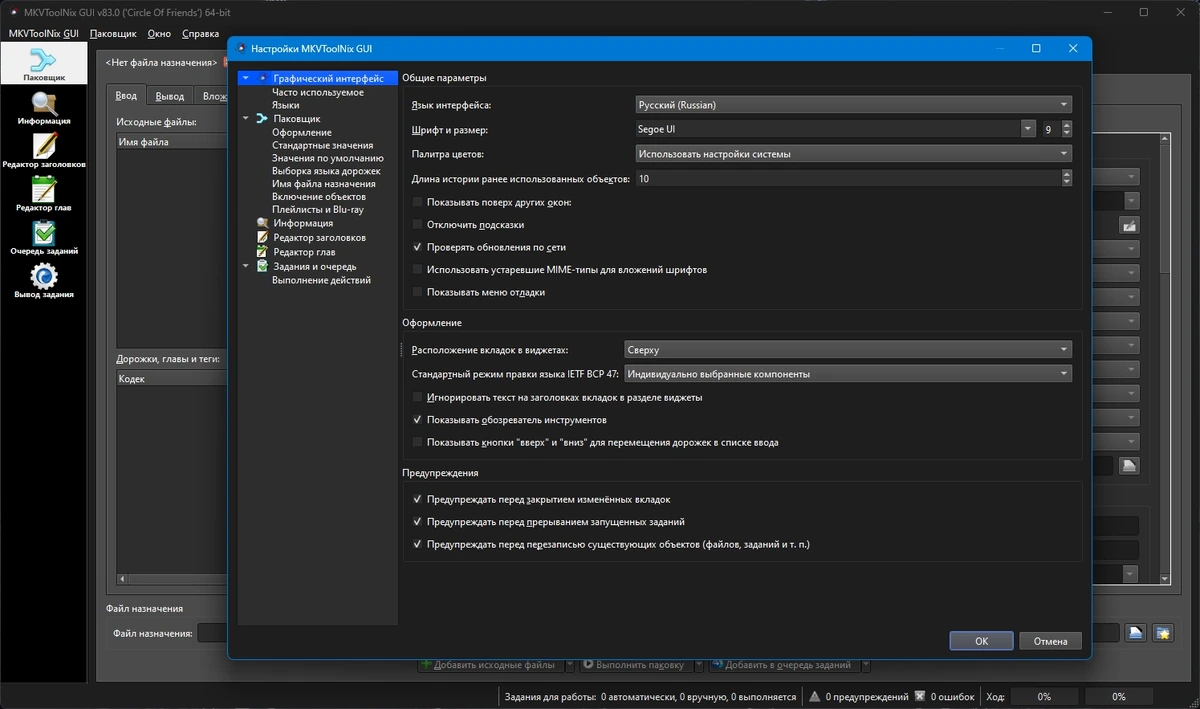Select Оформление in settings tree
This screenshot has height=709, width=1200.
tap(302, 132)
